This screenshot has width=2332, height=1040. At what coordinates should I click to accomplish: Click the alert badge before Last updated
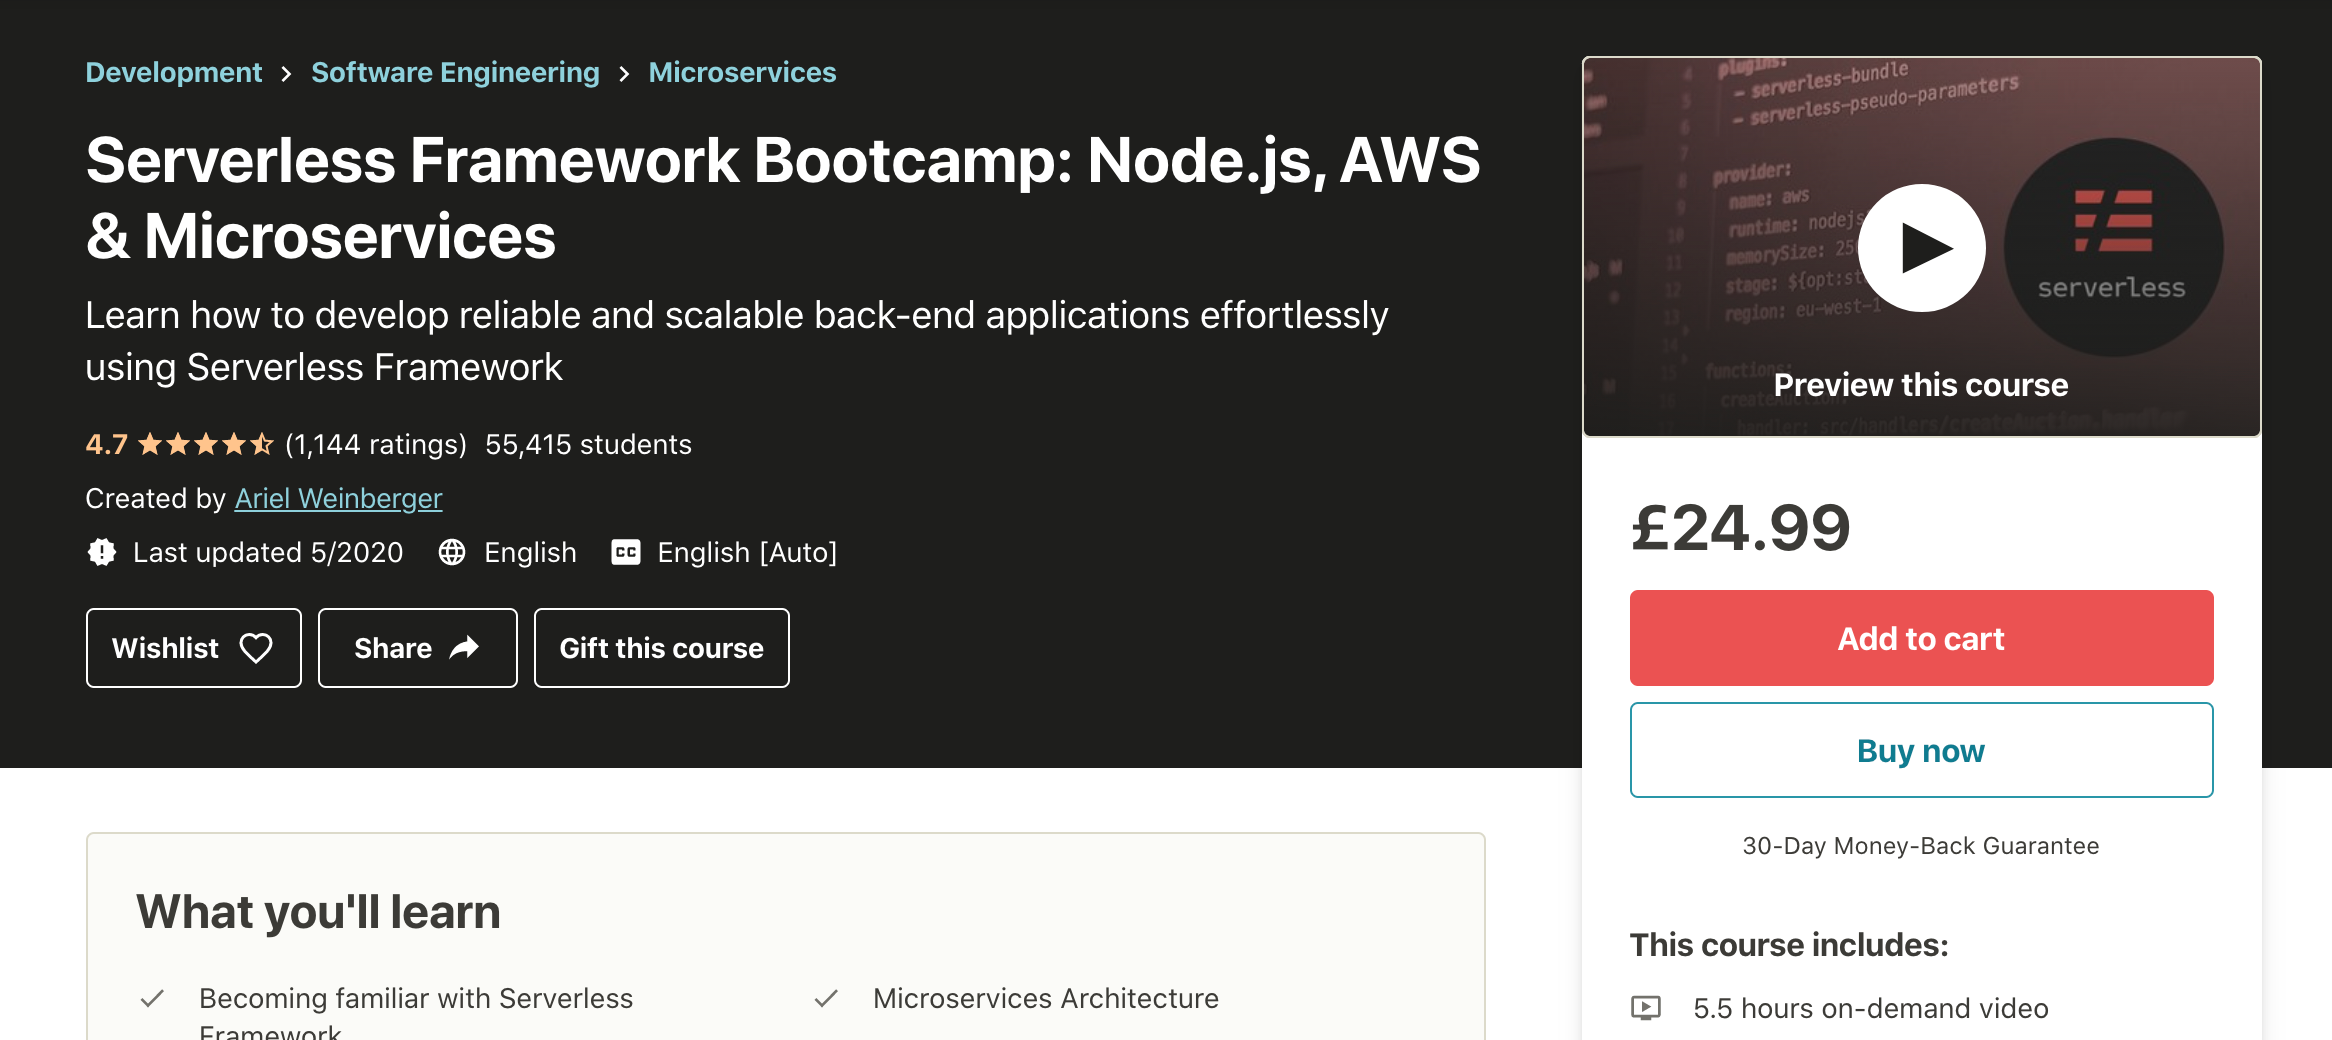coord(101,552)
